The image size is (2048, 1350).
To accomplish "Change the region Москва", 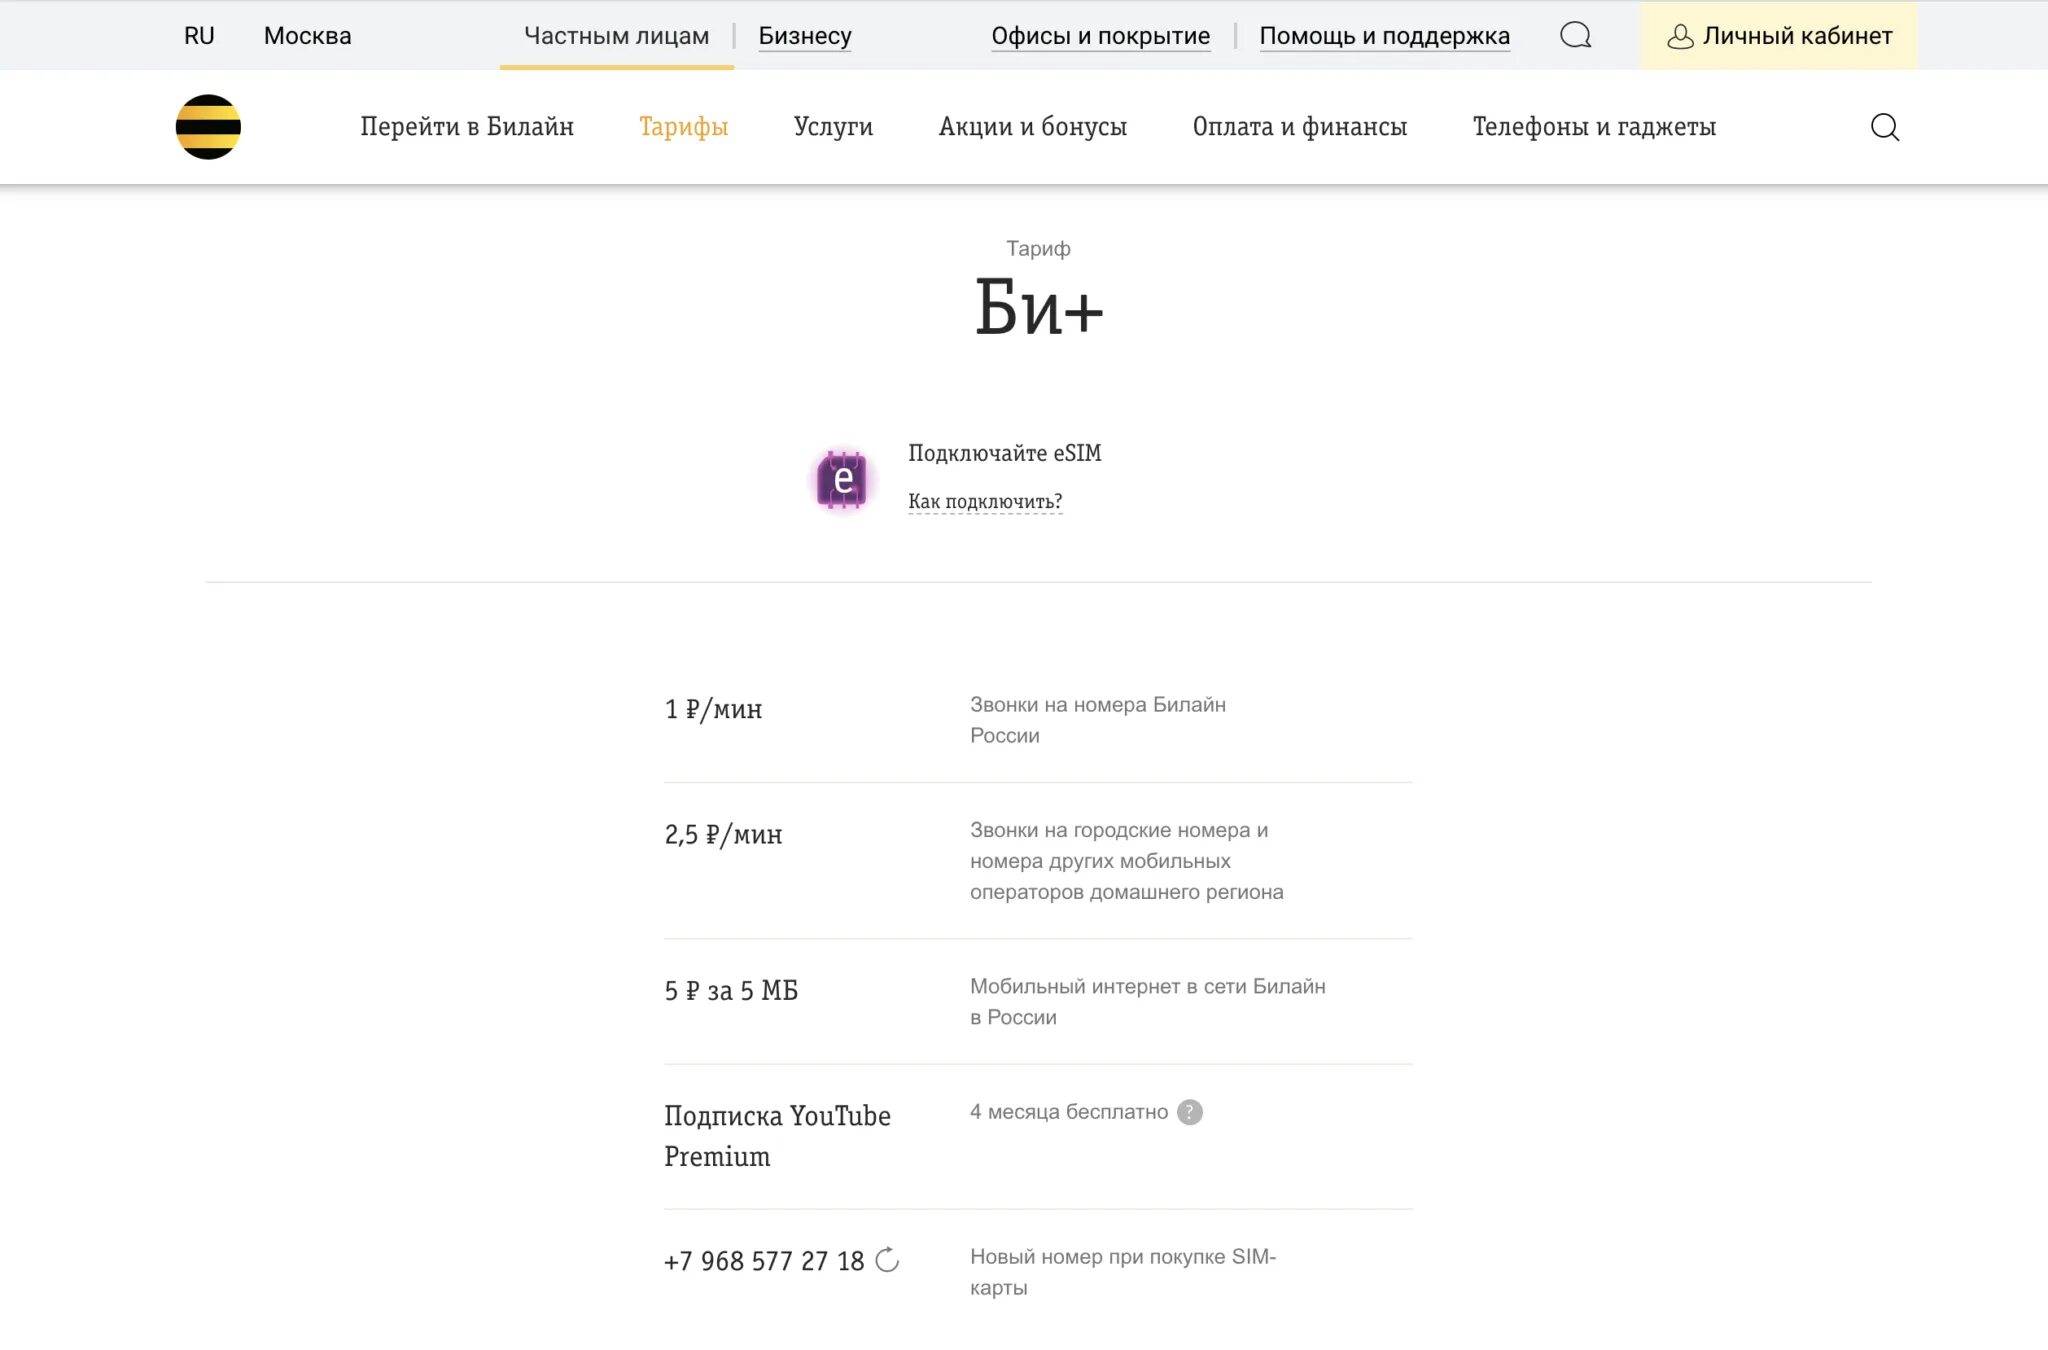I will 307,36.
